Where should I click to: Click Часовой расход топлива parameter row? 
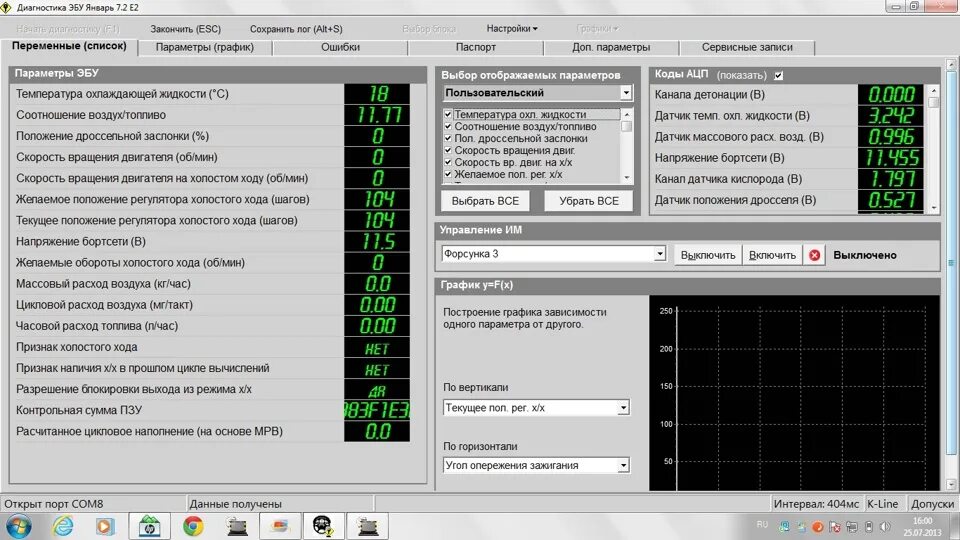tap(212, 326)
